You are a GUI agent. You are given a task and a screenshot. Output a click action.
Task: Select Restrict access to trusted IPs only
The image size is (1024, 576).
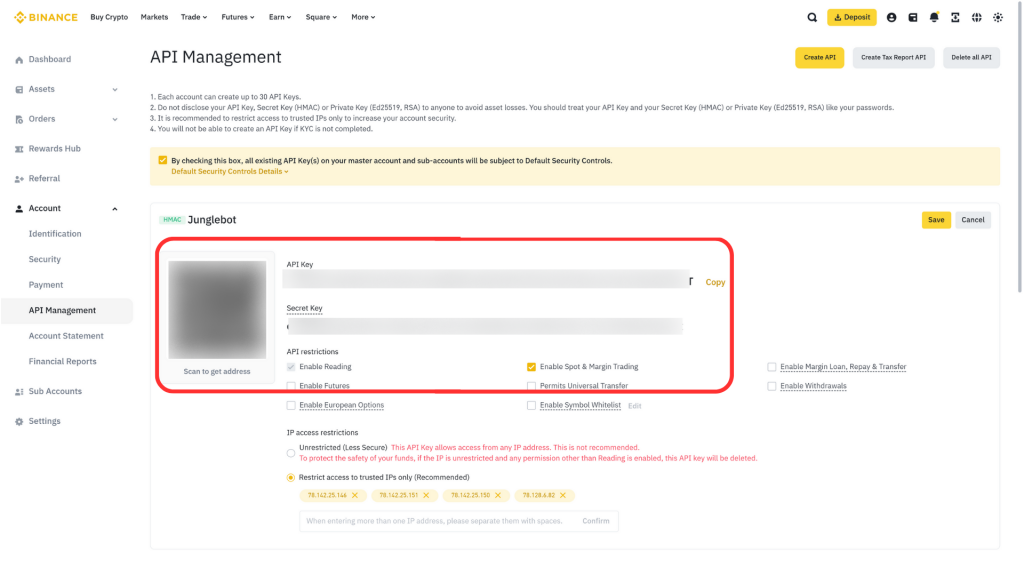coord(291,478)
